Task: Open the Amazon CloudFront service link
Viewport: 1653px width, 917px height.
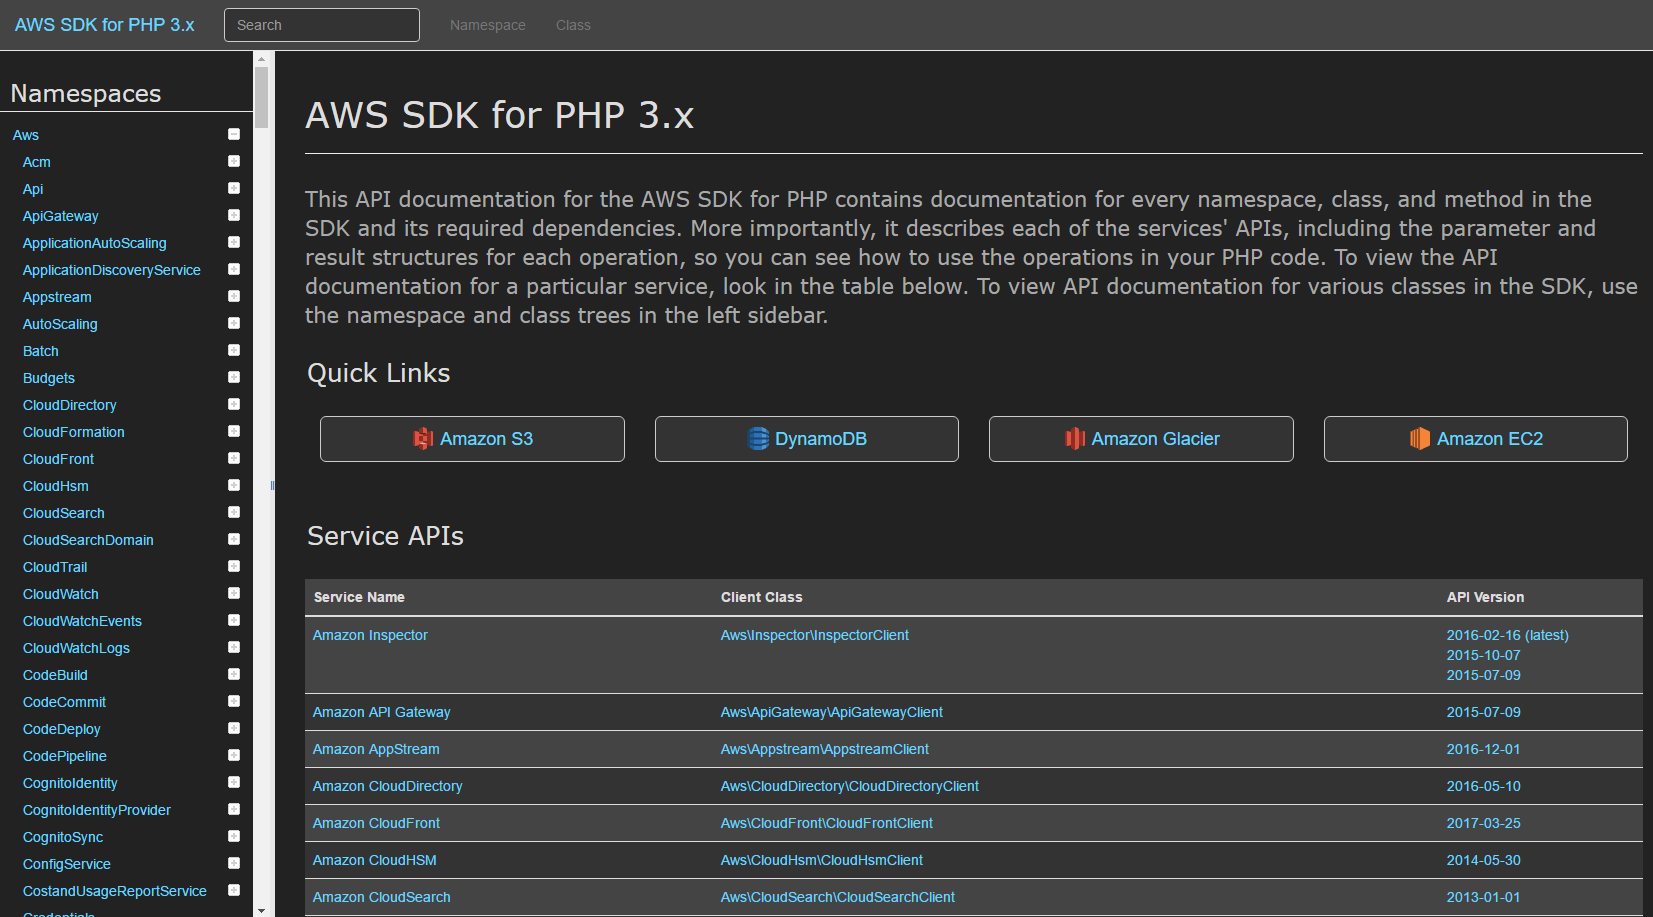Action: [376, 823]
